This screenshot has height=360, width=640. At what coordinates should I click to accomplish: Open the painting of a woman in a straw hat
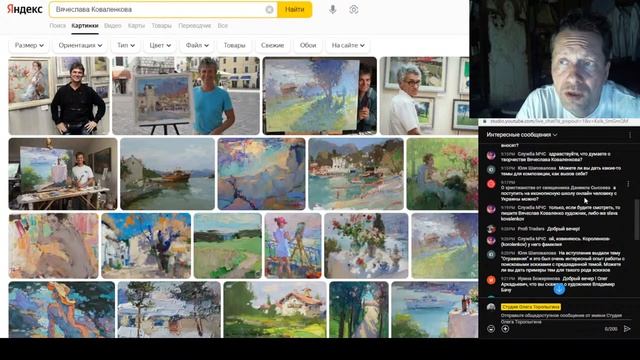tap(62, 309)
